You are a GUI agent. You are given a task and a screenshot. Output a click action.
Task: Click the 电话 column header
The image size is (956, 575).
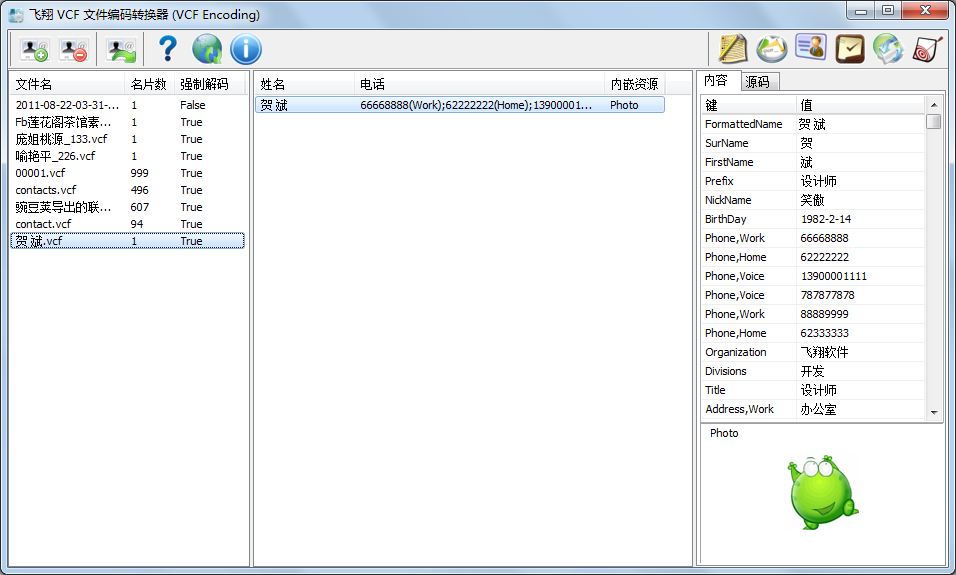click(480, 84)
